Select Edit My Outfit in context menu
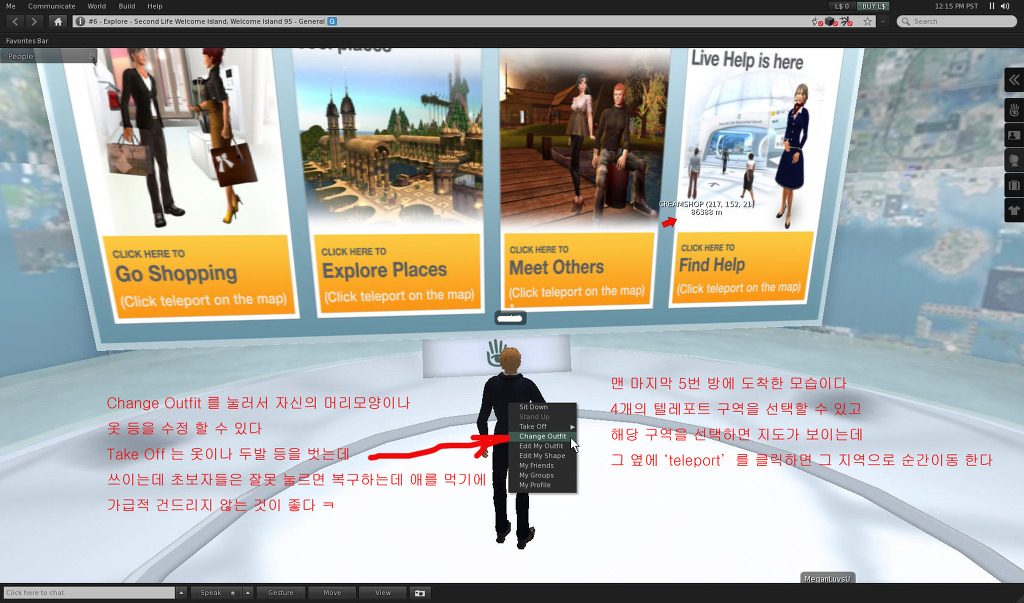 [x=543, y=446]
